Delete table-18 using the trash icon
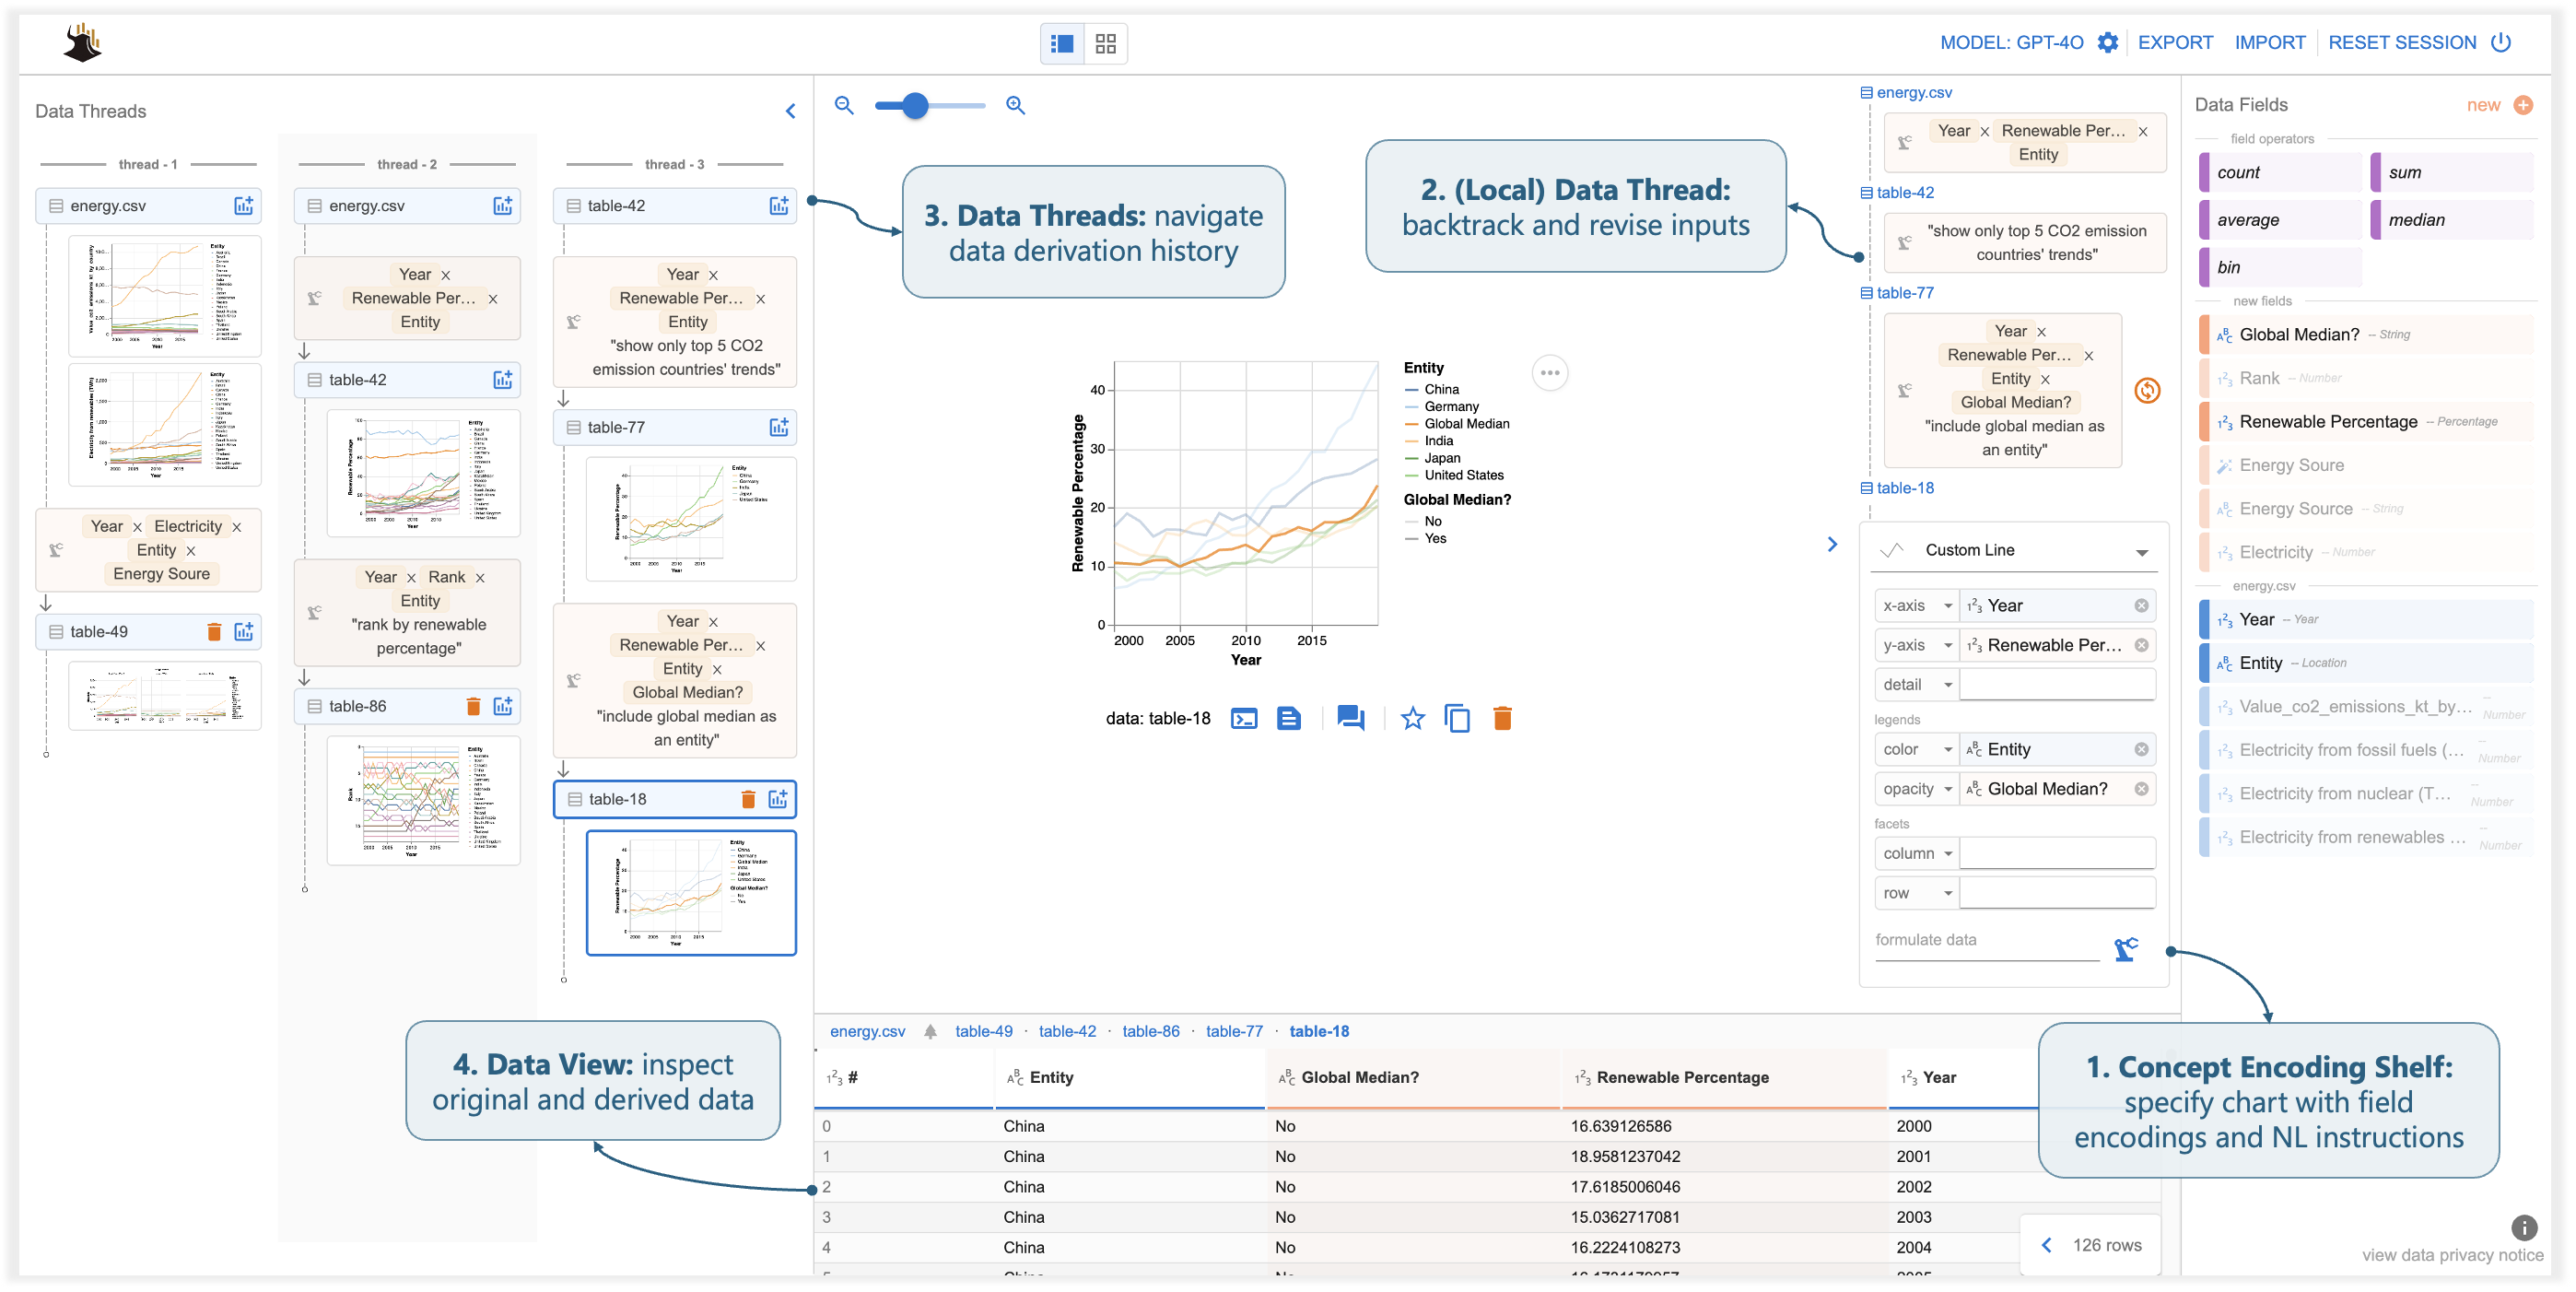This screenshot has width=2576, height=1292. point(1502,718)
